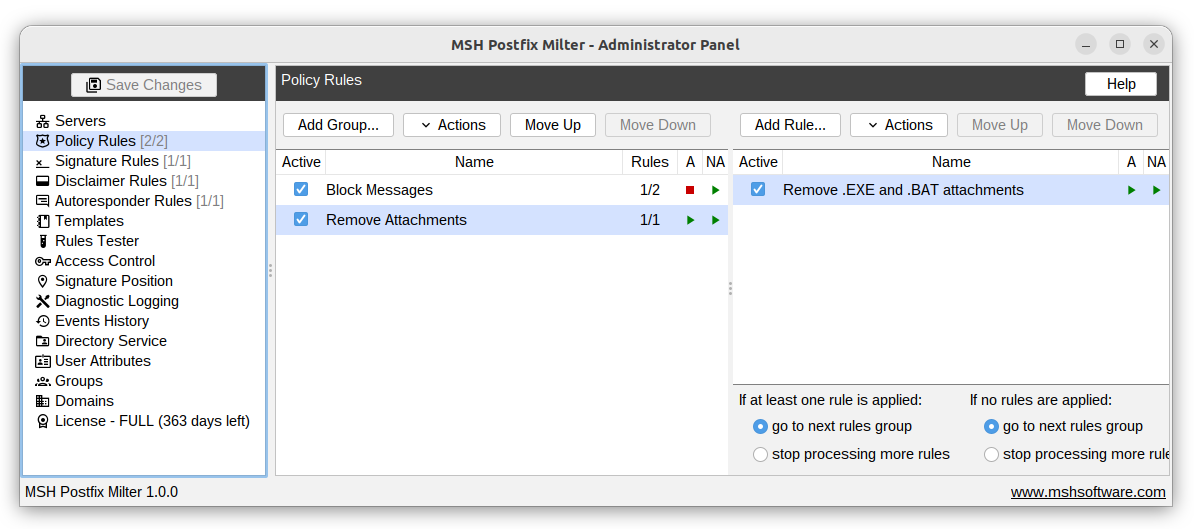1194x529 pixels.
Task: Click Add Group... button
Action: 338,125
